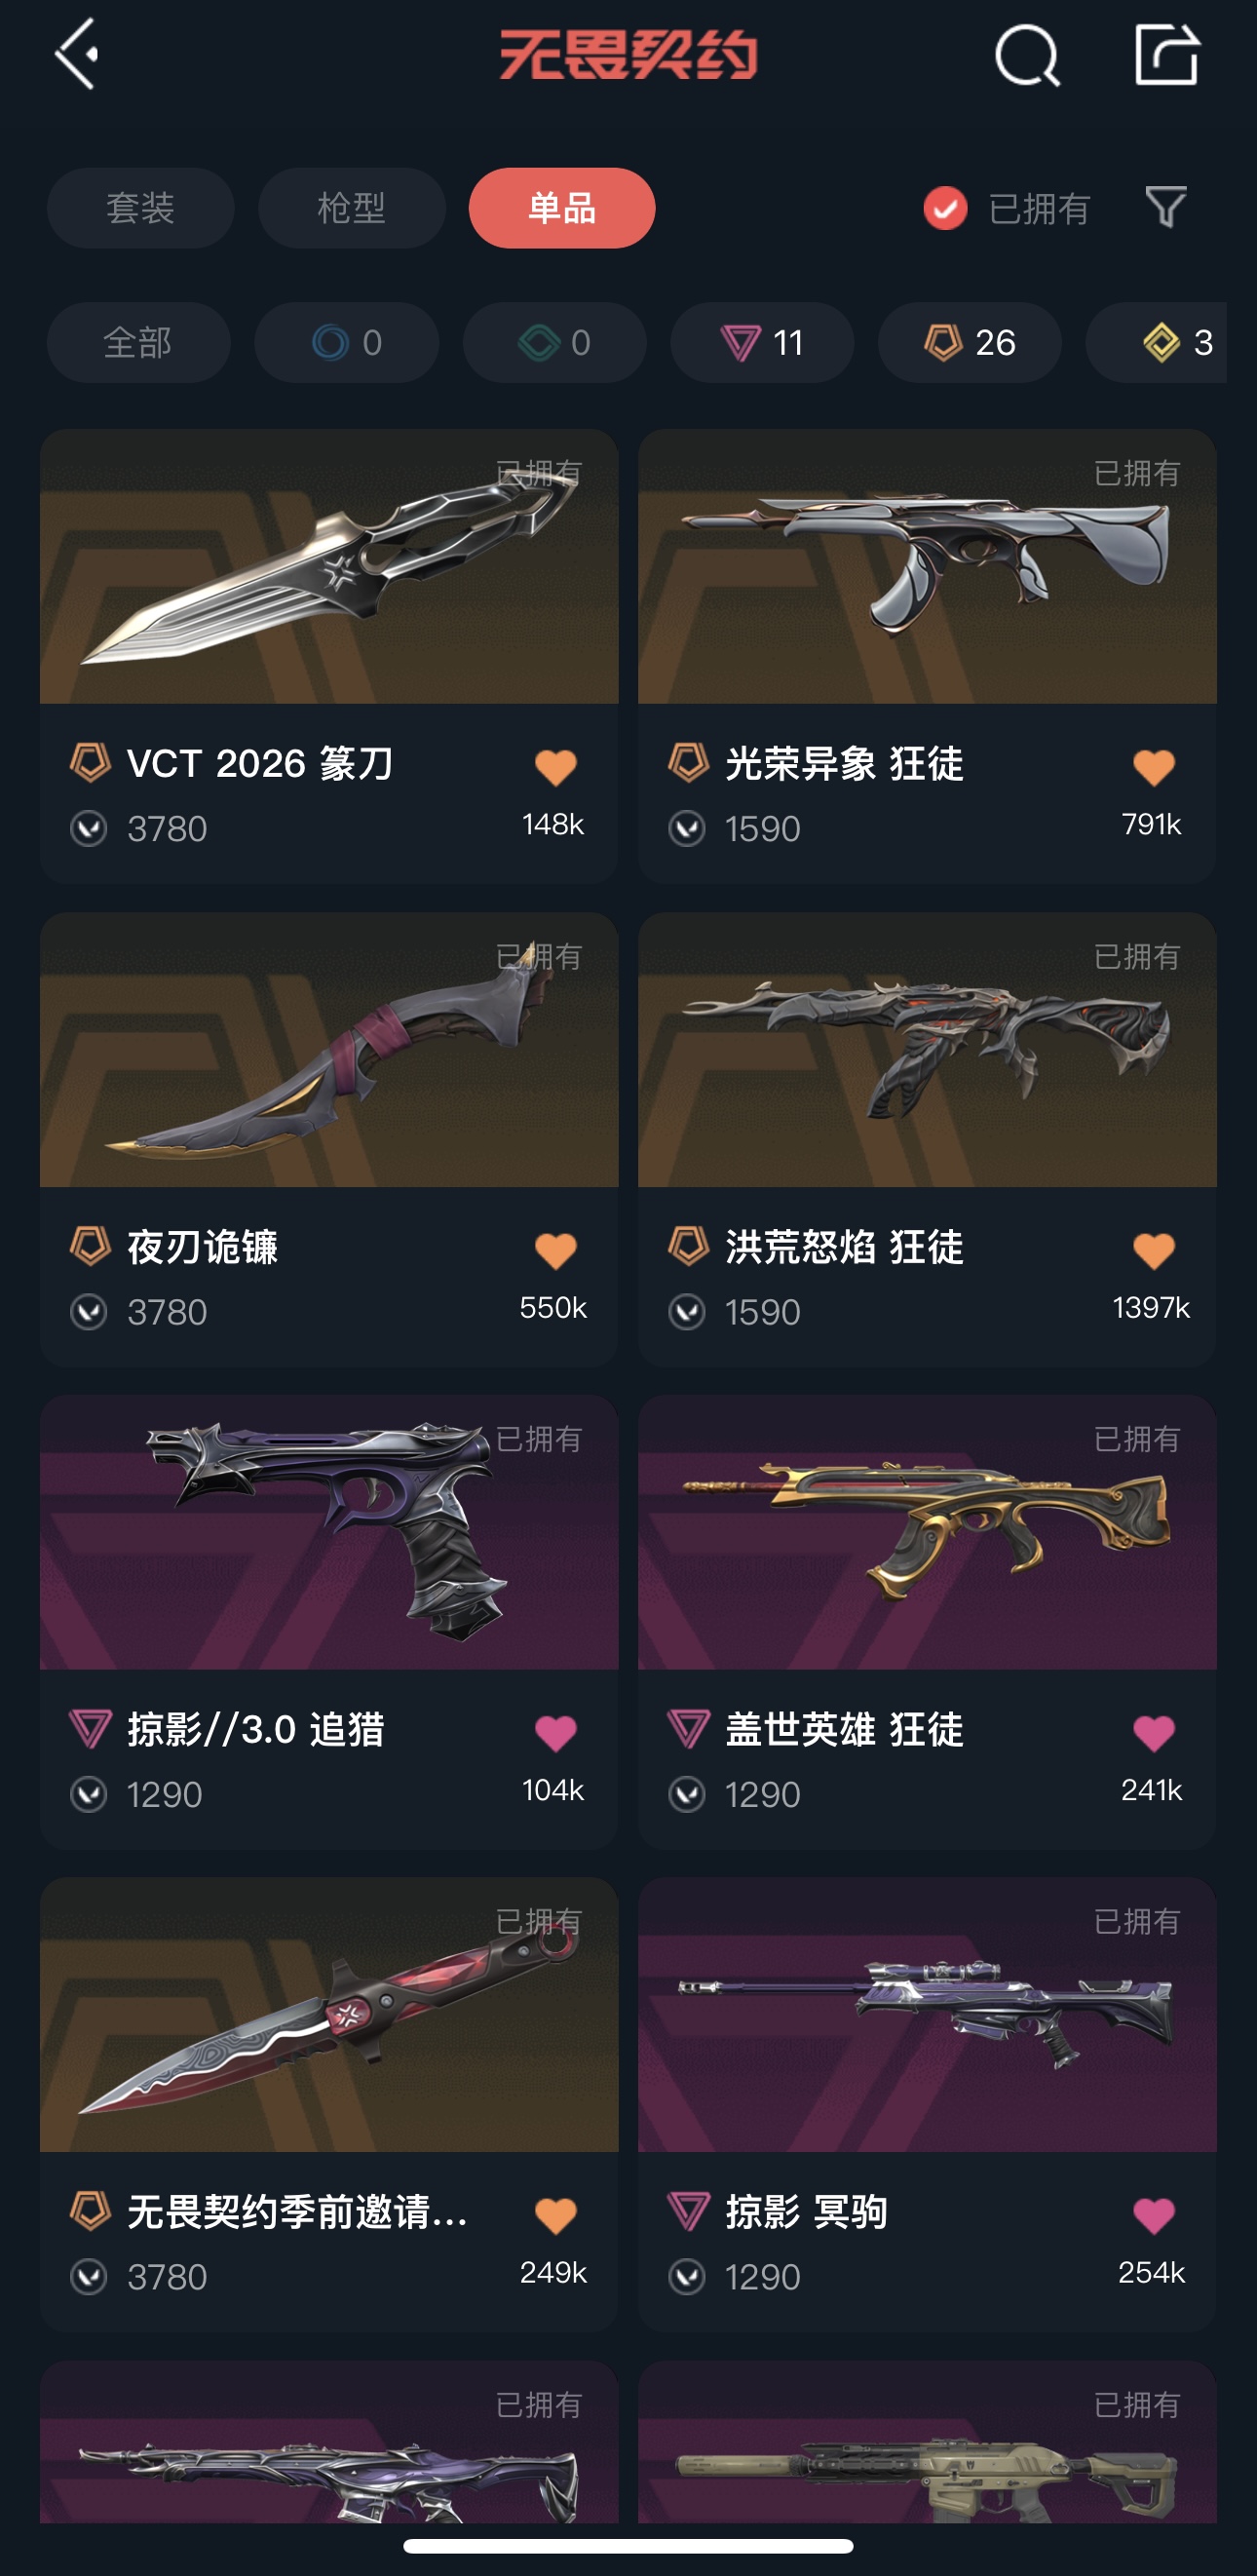Tap the share icon top right

[1167, 54]
